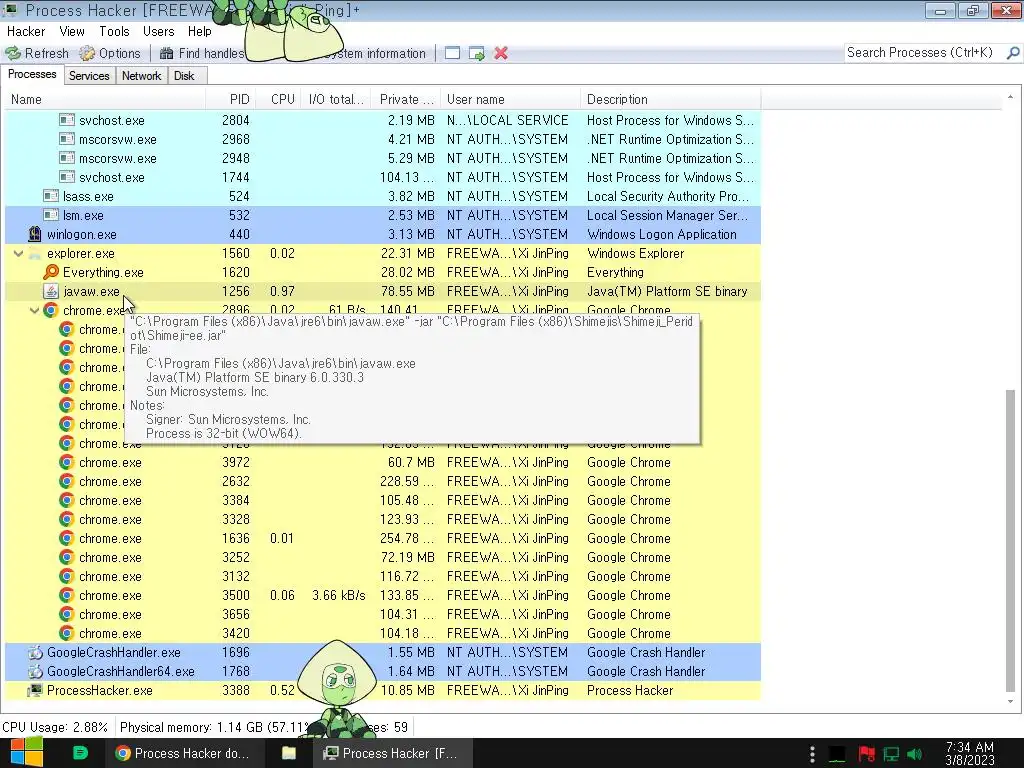This screenshot has width=1024, height=768.
Task: Click the search magnifier icon
Action: pos(1013,53)
